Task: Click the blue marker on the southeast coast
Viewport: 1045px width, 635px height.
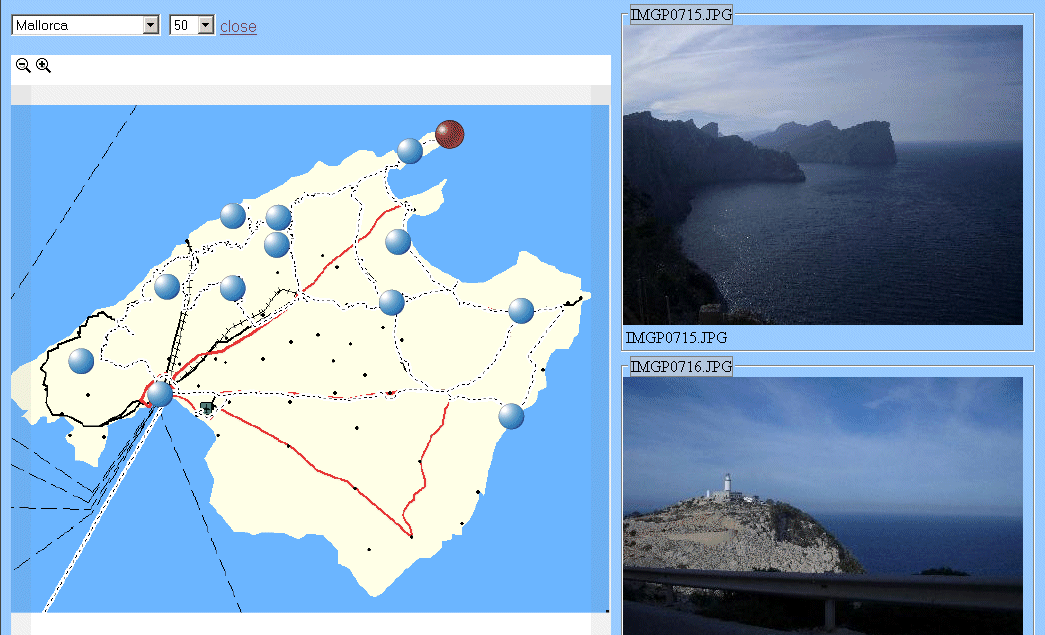Action: click(511, 416)
